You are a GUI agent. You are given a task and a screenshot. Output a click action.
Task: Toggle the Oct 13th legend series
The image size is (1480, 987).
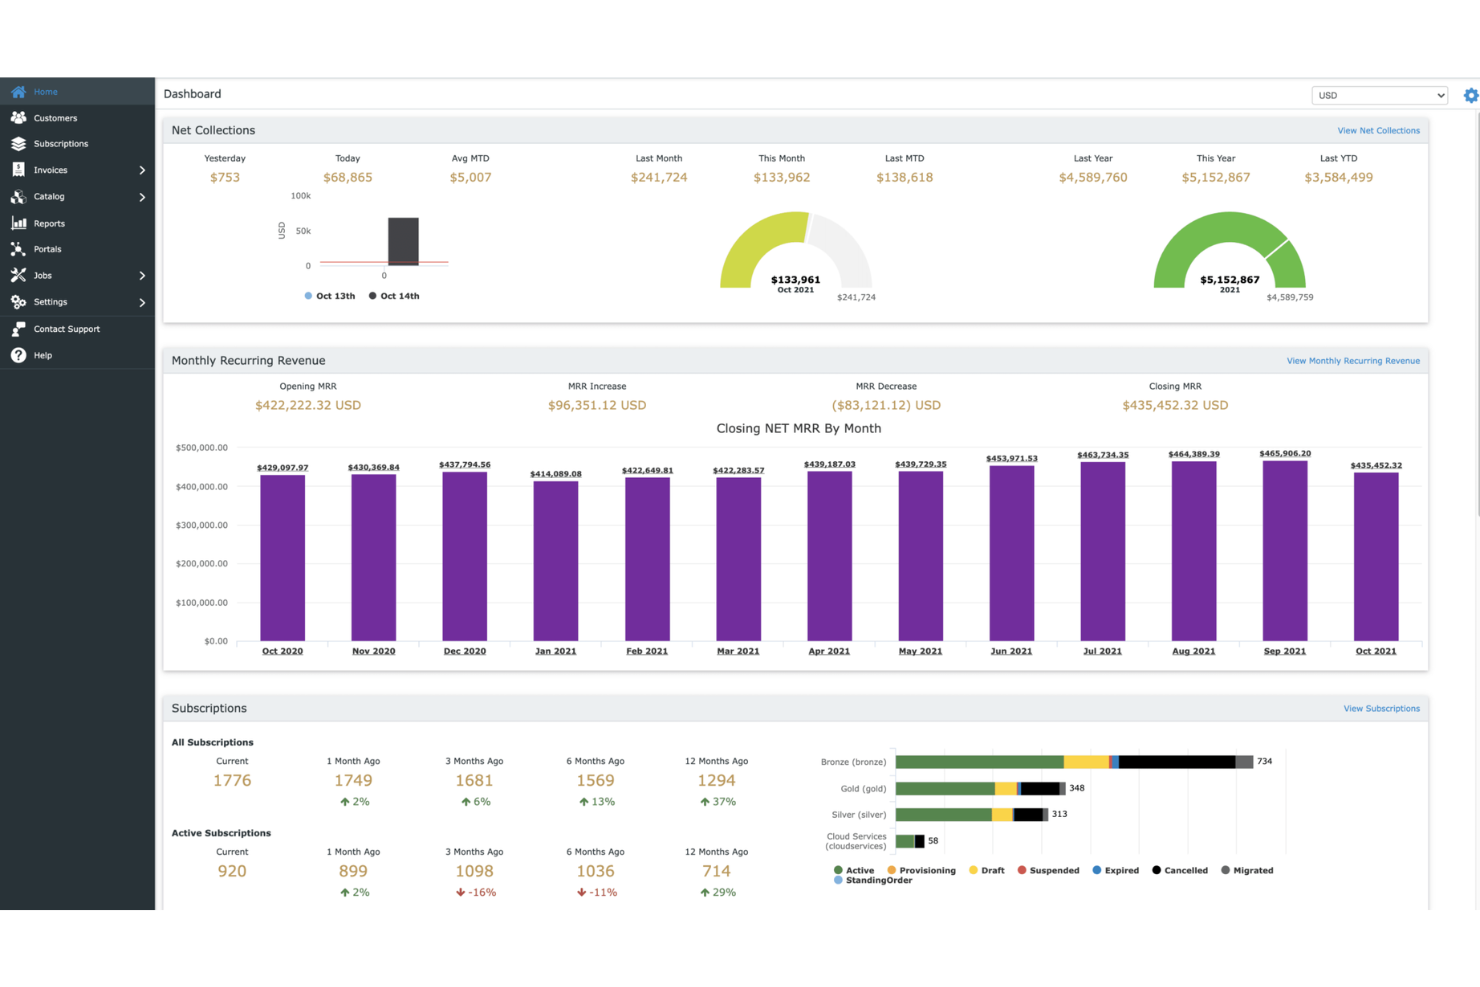(329, 296)
